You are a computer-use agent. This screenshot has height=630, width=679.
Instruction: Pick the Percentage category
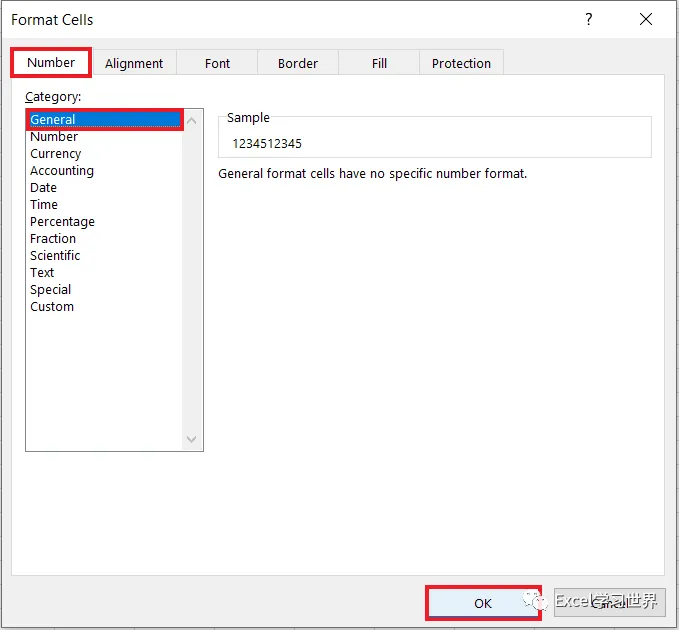[105, 221]
